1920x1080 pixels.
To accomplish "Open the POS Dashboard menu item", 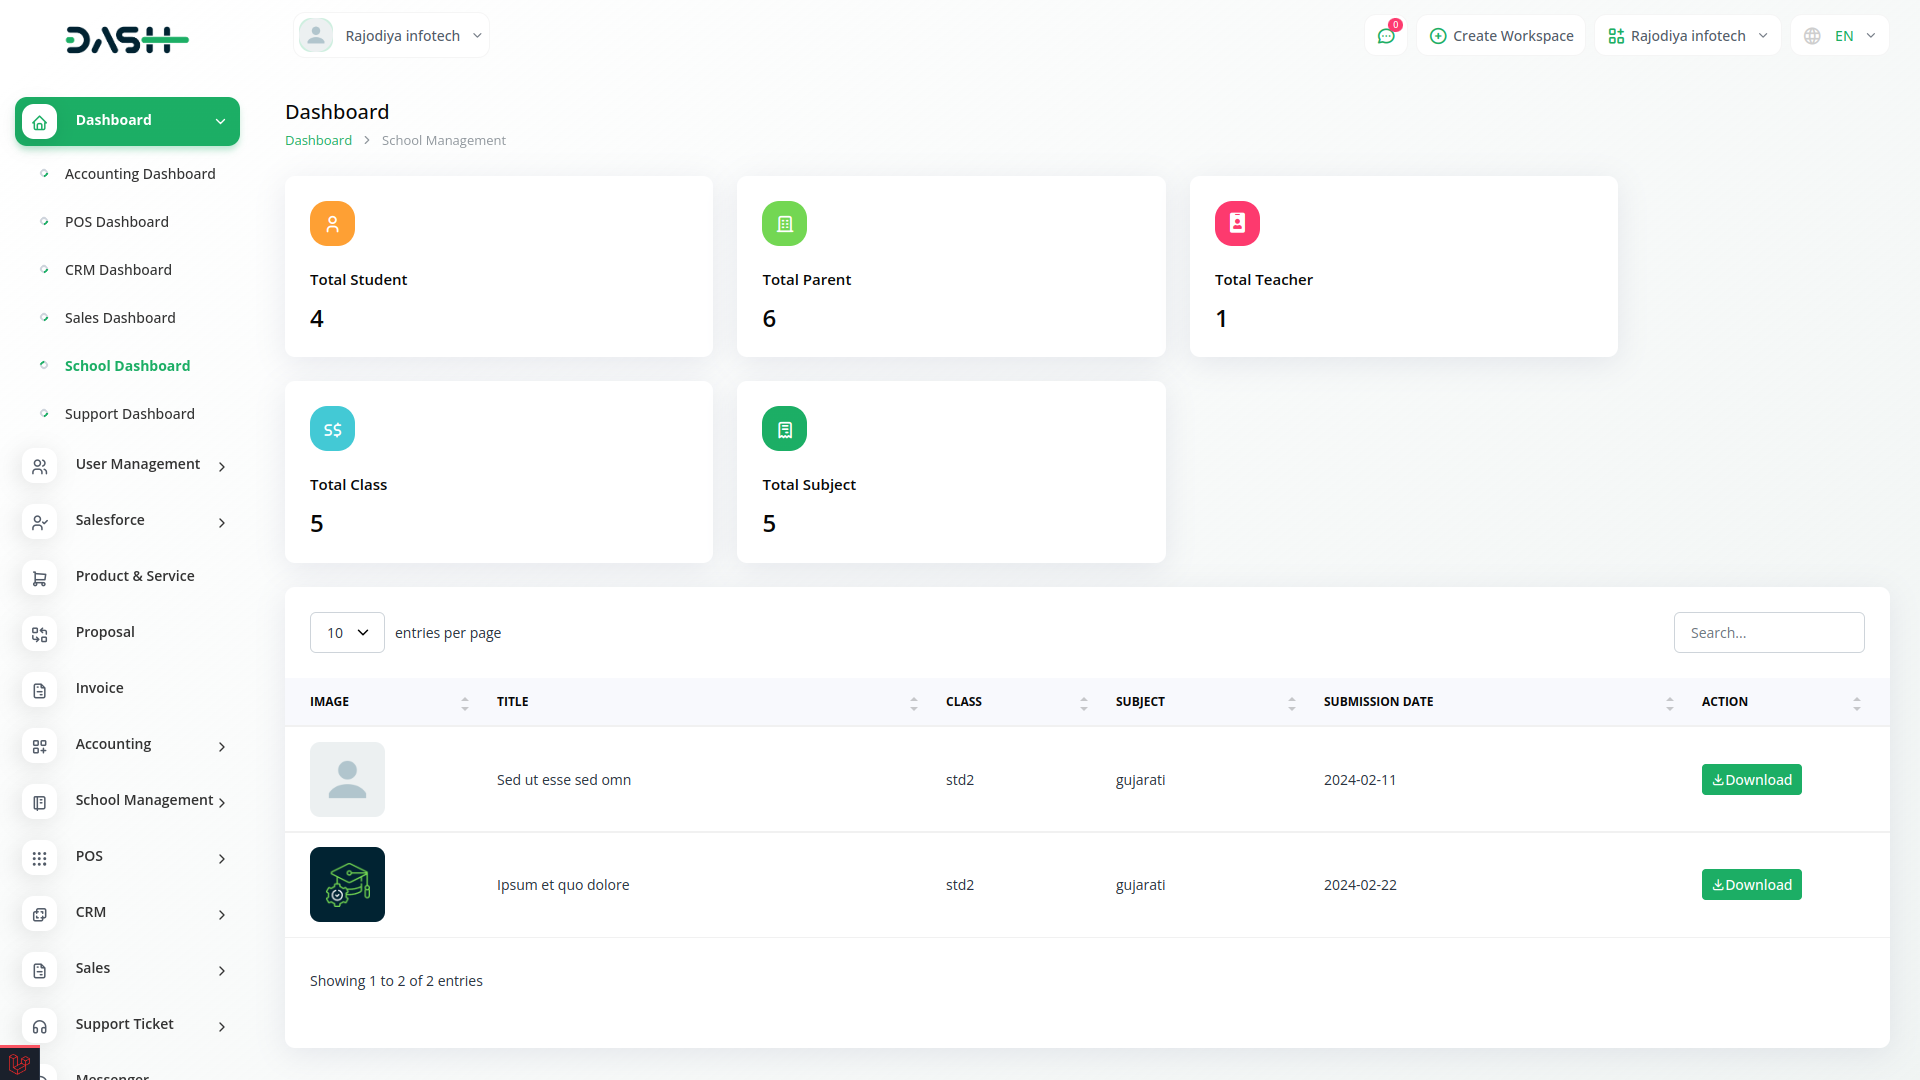I will [x=117, y=222].
